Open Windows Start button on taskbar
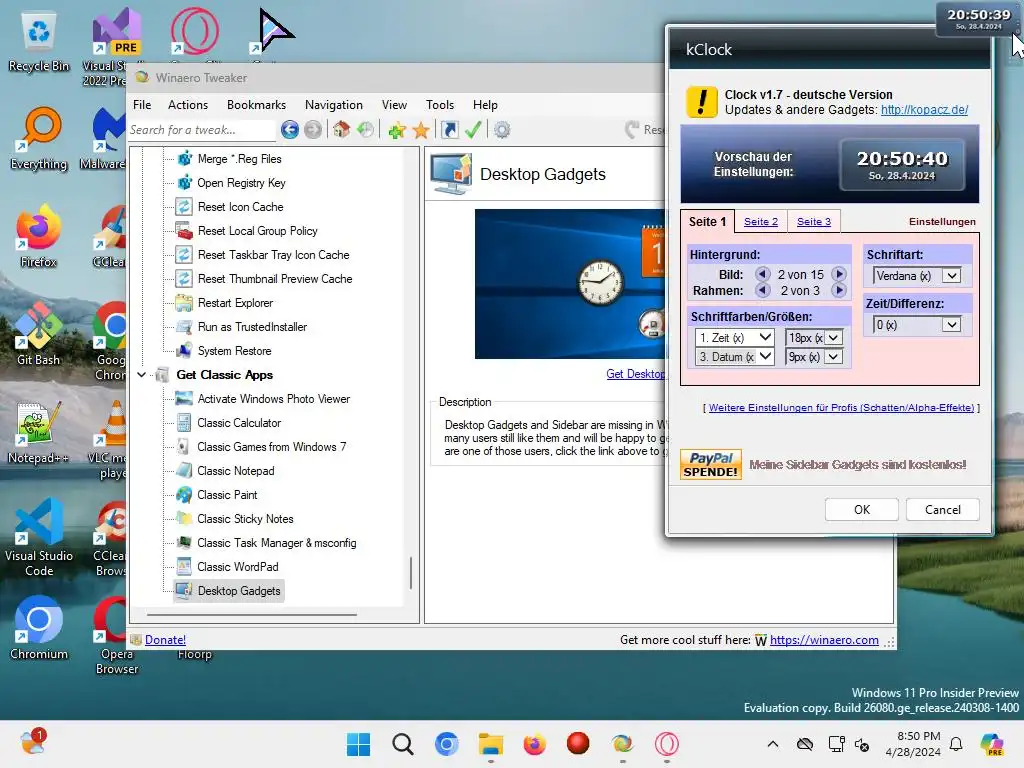This screenshot has height=768, width=1024. tap(358, 744)
